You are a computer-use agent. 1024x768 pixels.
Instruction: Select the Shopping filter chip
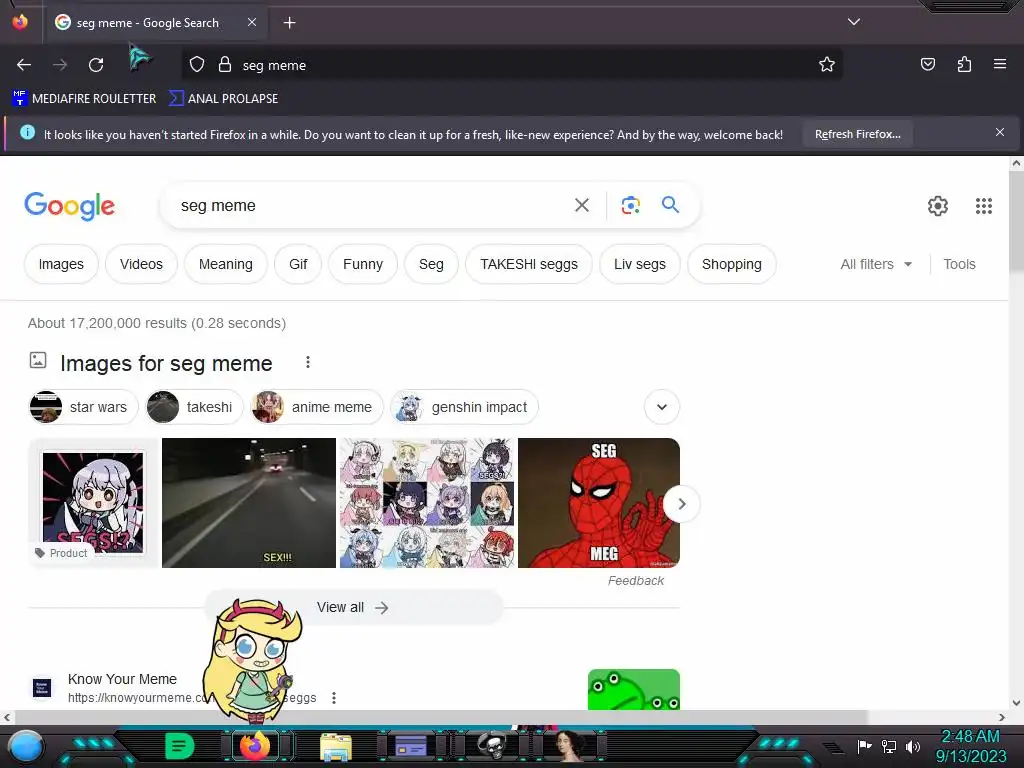pos(731,264)
